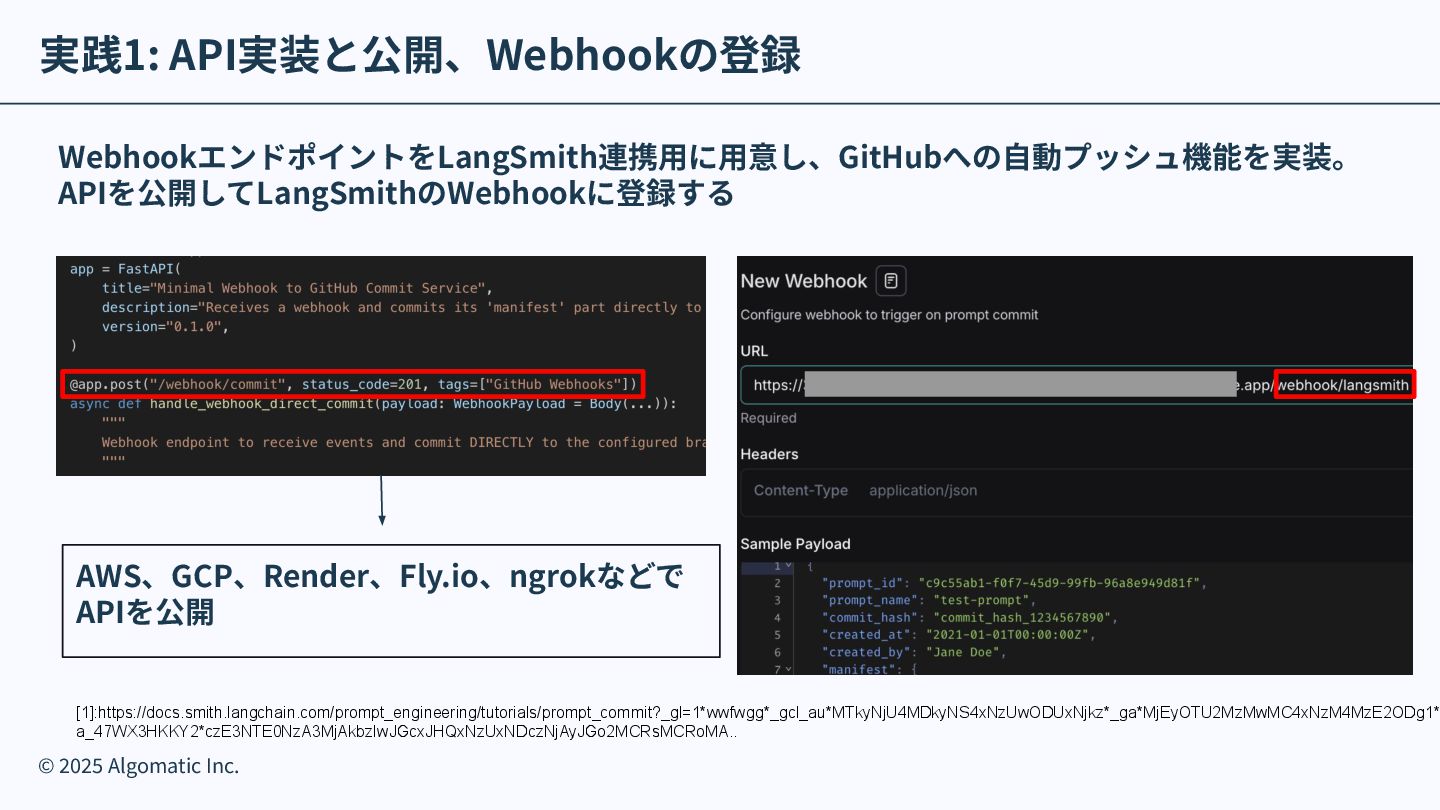Click the APIを公開してLangSmithのWebhook subtitle line
This screenshot has height=810, width=1440.
click(396, 193)
